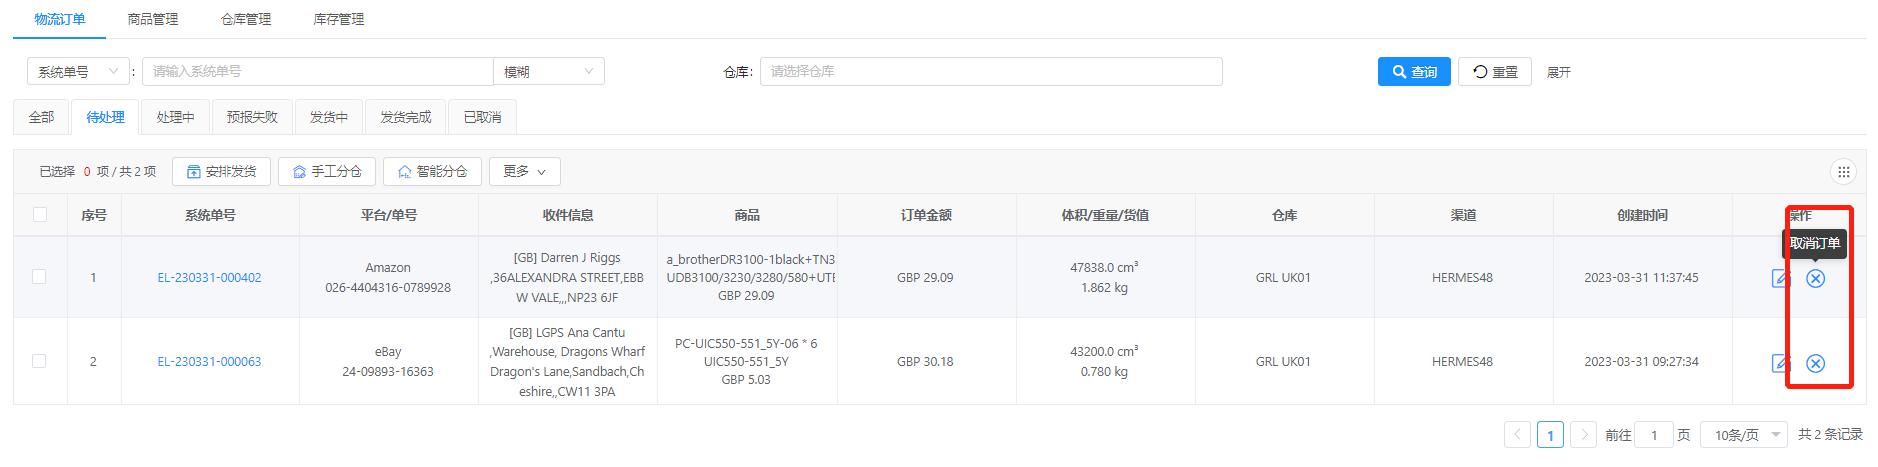
Task: Open the 库存管理 menu tab
Action: coord(338,20)
